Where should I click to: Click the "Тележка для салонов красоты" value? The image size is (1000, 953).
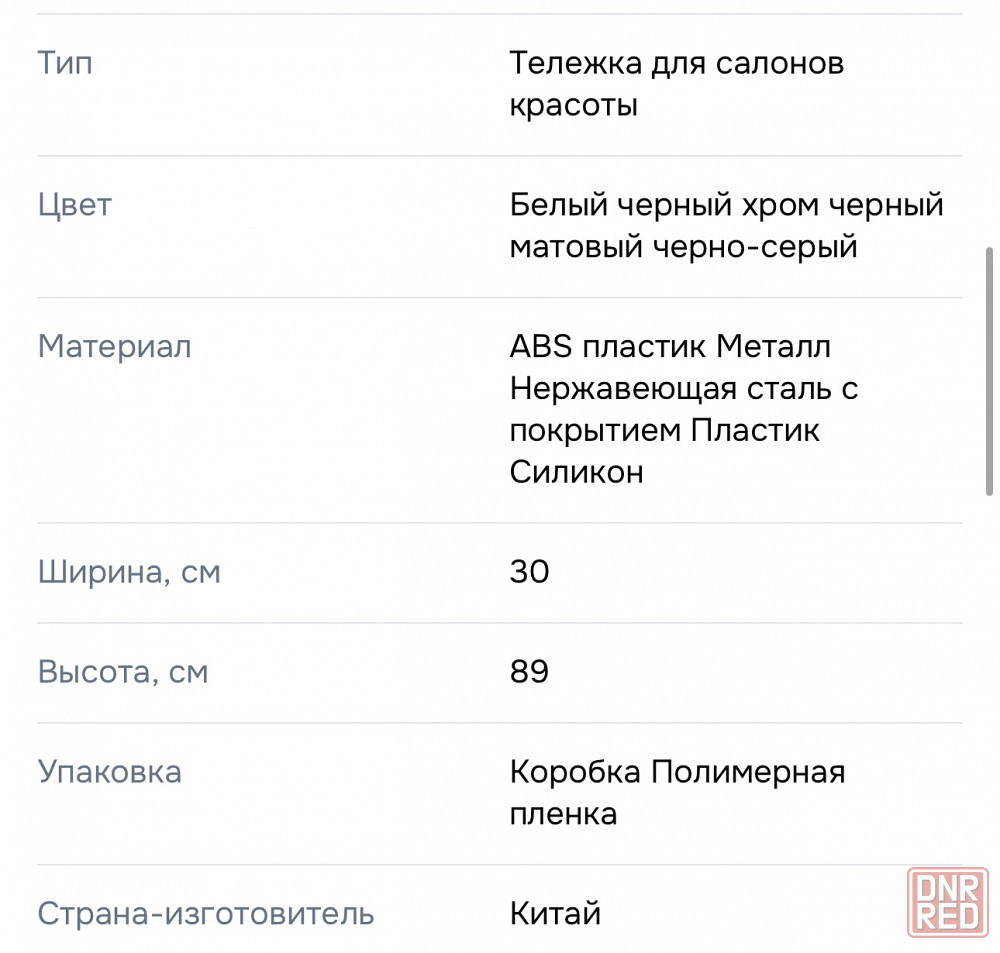676,84
